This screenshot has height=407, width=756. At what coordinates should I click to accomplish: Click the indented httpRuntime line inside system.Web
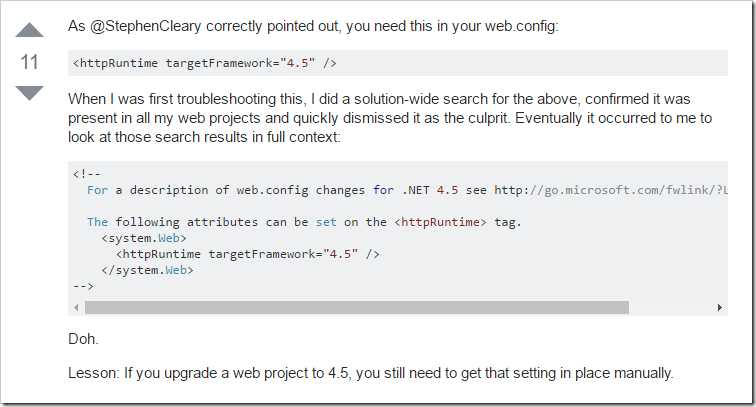tap(247, 254)
